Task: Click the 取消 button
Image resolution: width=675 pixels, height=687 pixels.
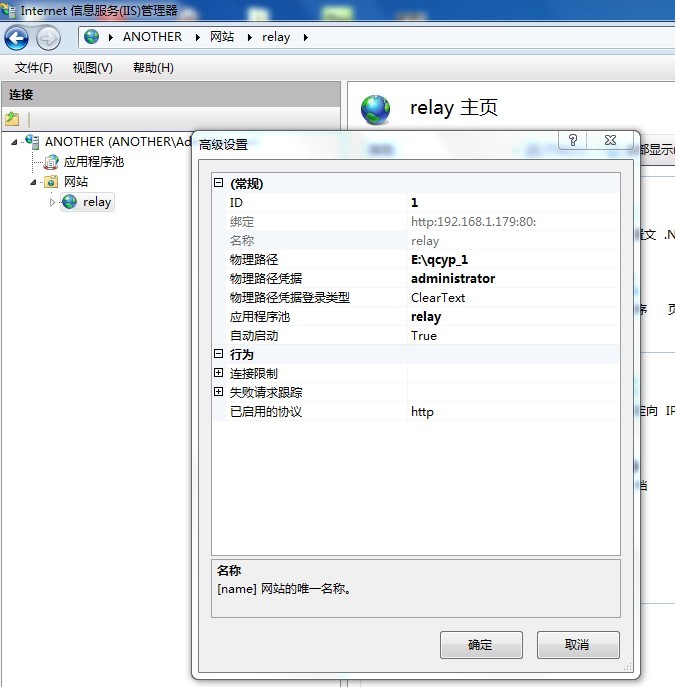Action: pyautogui.click(x=577, y=645)
